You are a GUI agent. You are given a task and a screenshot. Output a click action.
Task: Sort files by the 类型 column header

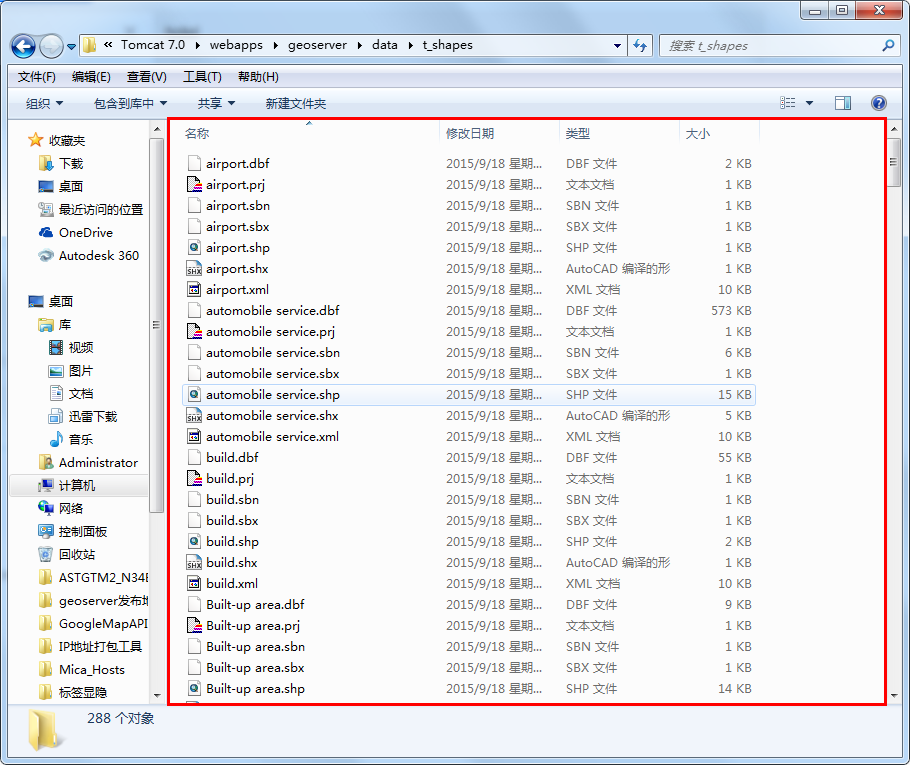tap(577, 133)
